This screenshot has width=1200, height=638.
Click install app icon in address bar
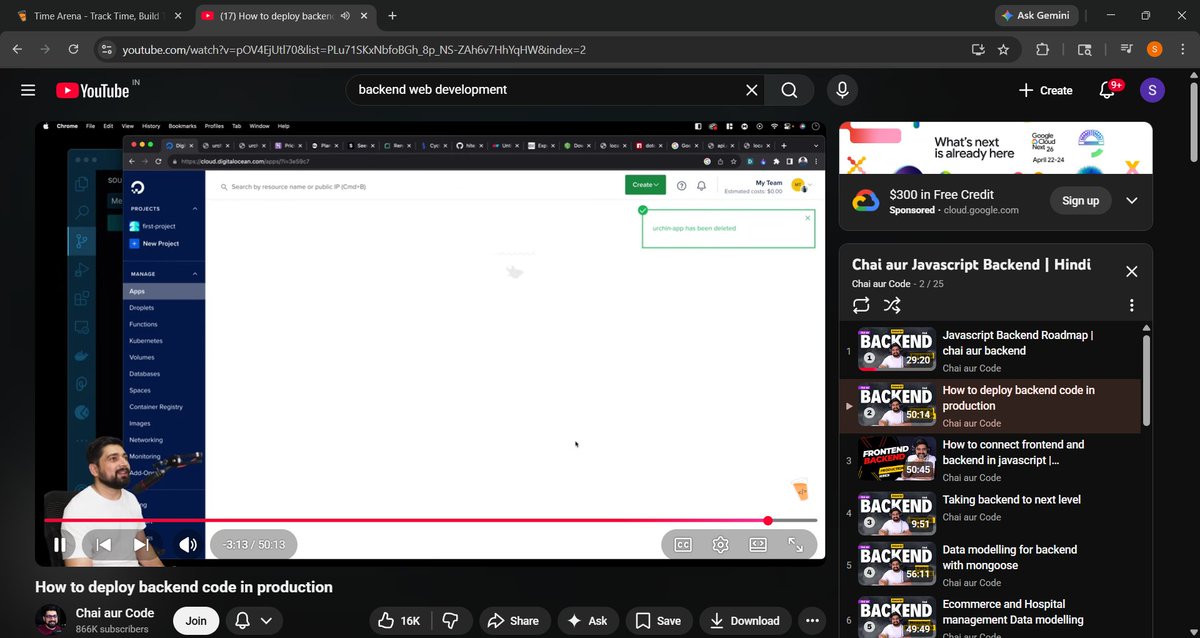tap(977, 49)
